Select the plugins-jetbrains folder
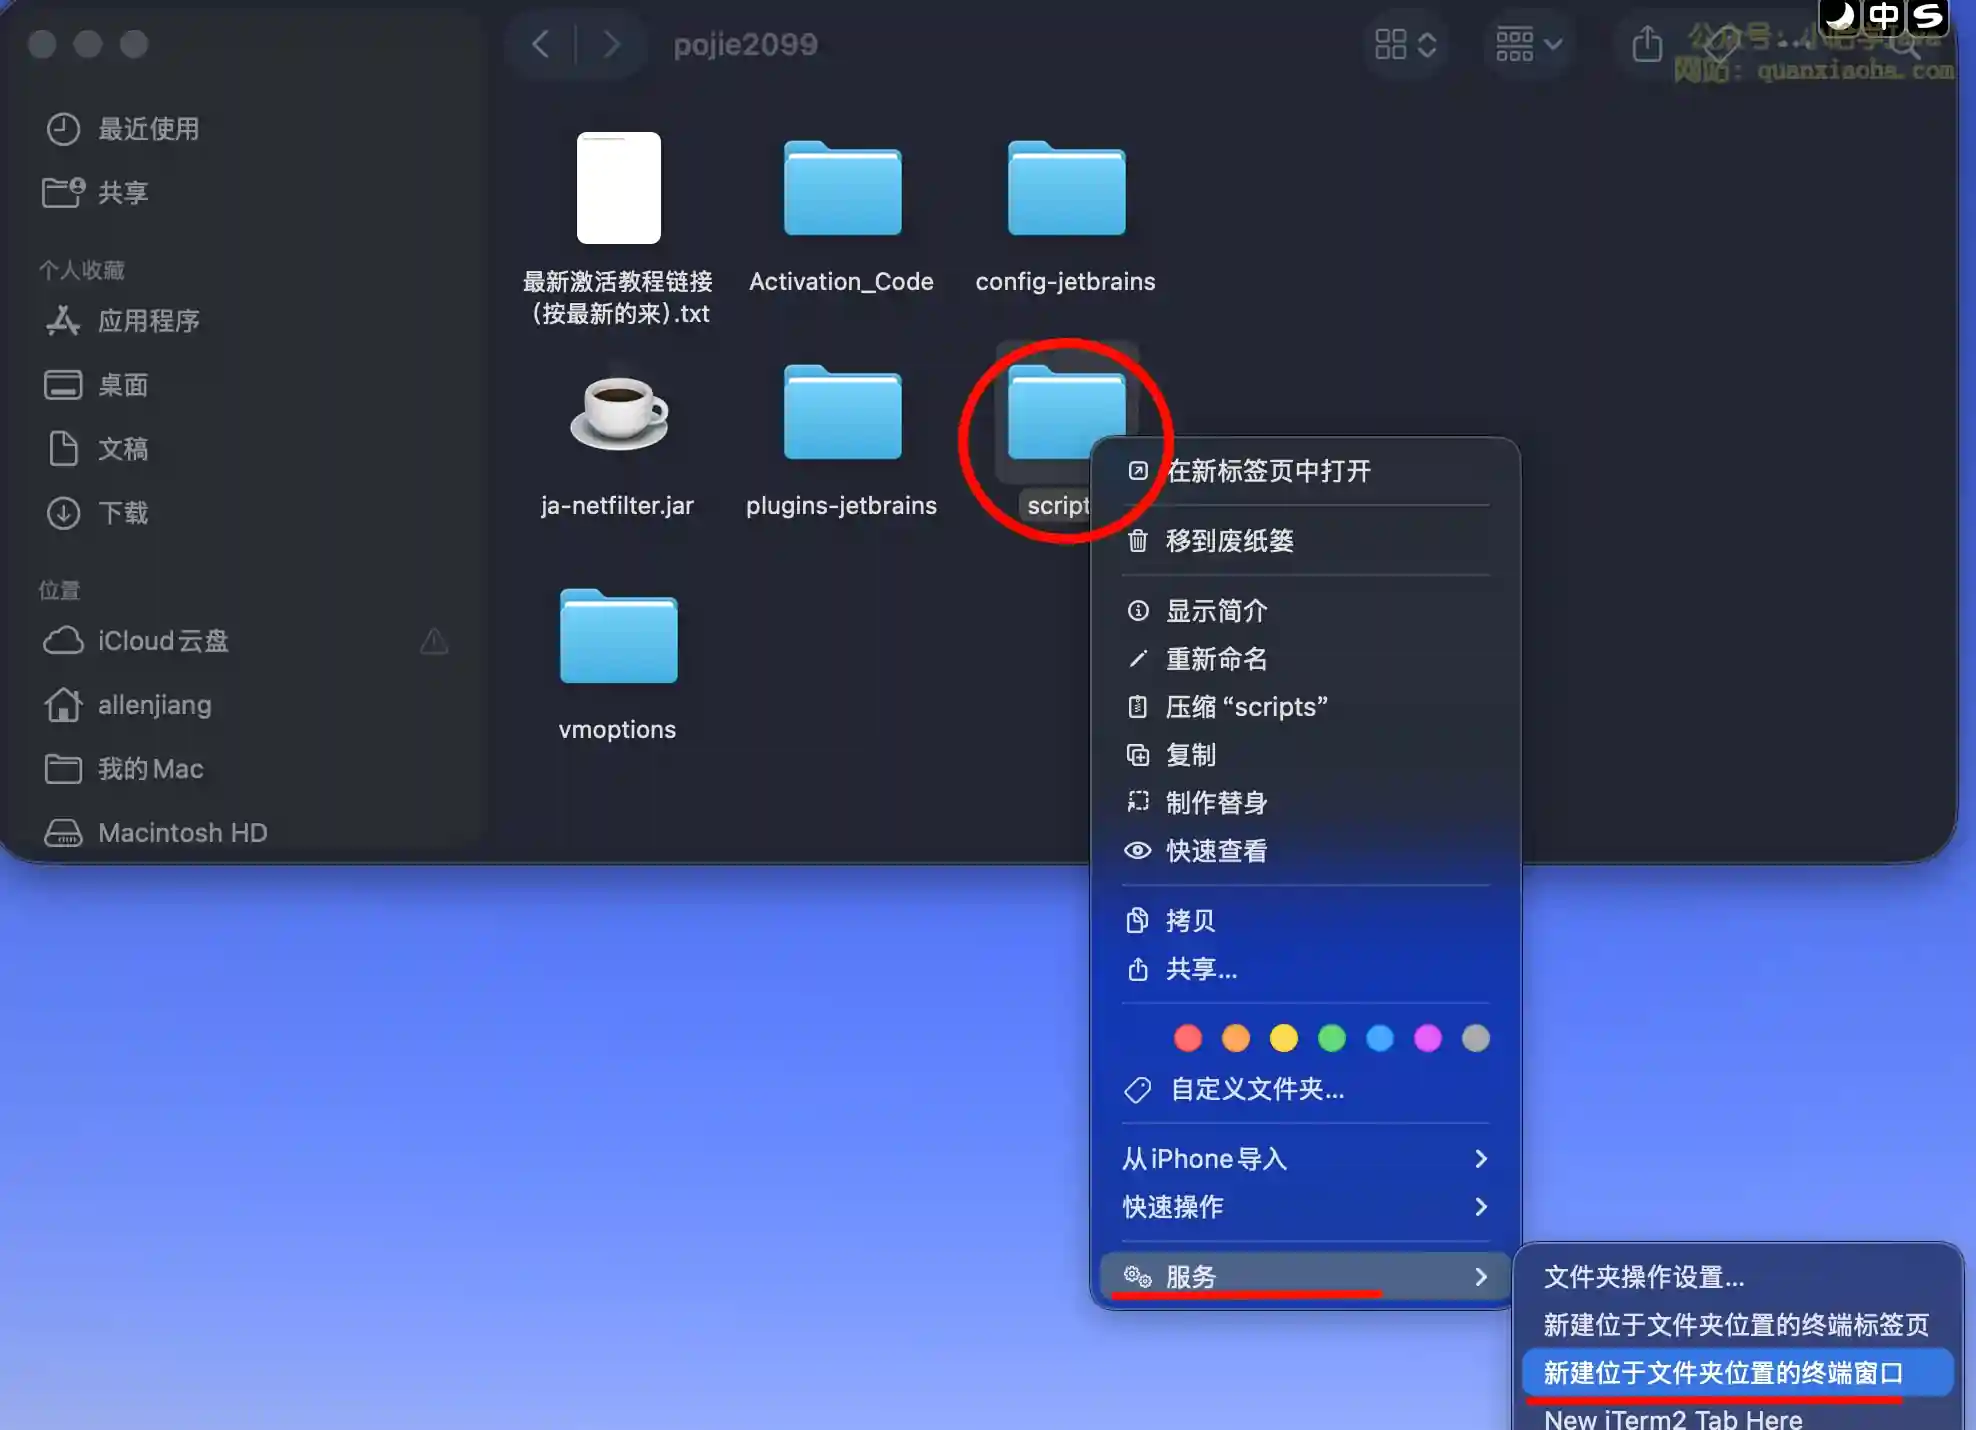Viewport: 1976px width, 1430px height. [x=842, y=413]
